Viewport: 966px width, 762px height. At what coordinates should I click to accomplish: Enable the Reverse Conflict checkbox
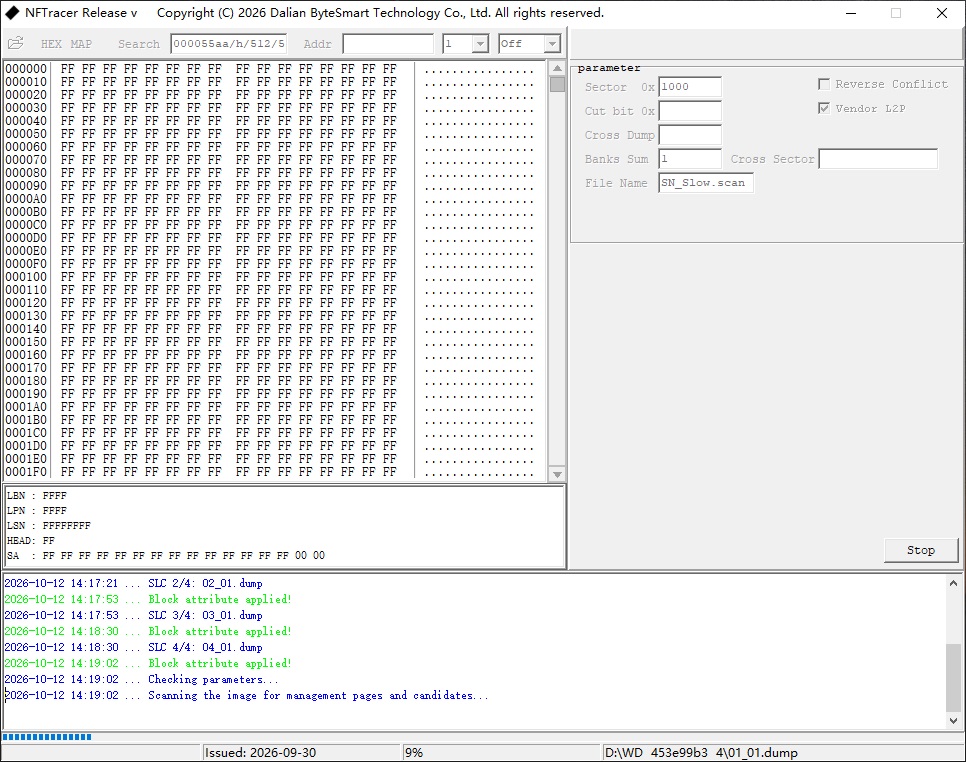(x=824, y=84)
